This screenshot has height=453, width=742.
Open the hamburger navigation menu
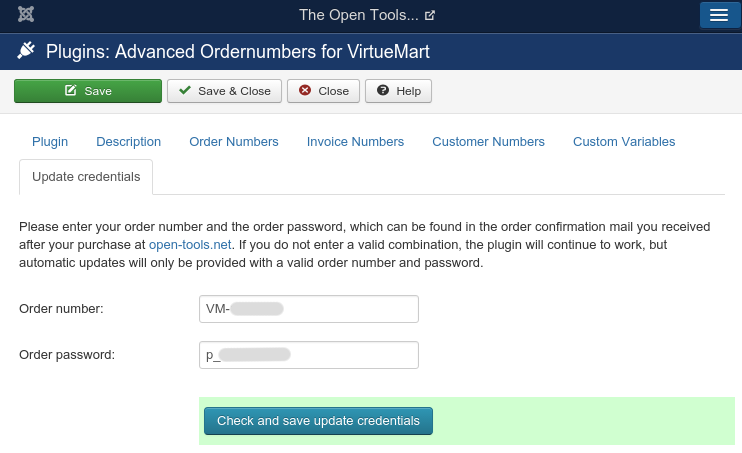tap(718, 15)
